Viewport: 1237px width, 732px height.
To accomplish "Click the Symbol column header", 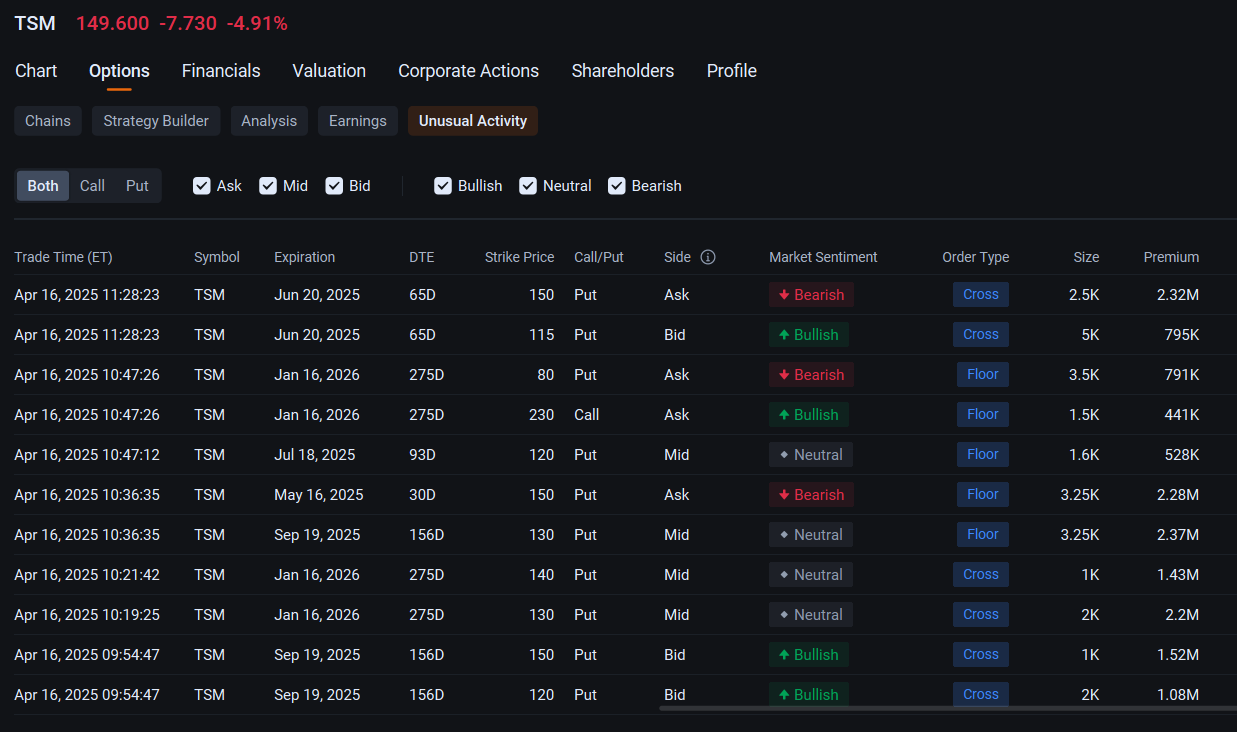I will (217, 257).
